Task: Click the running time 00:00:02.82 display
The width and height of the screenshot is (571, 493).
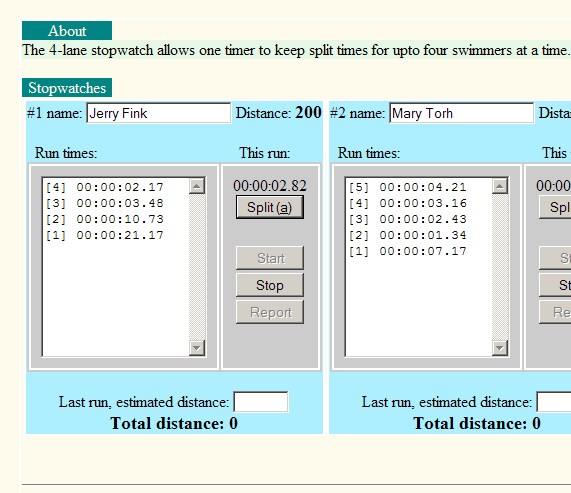Action: (270, 186)
